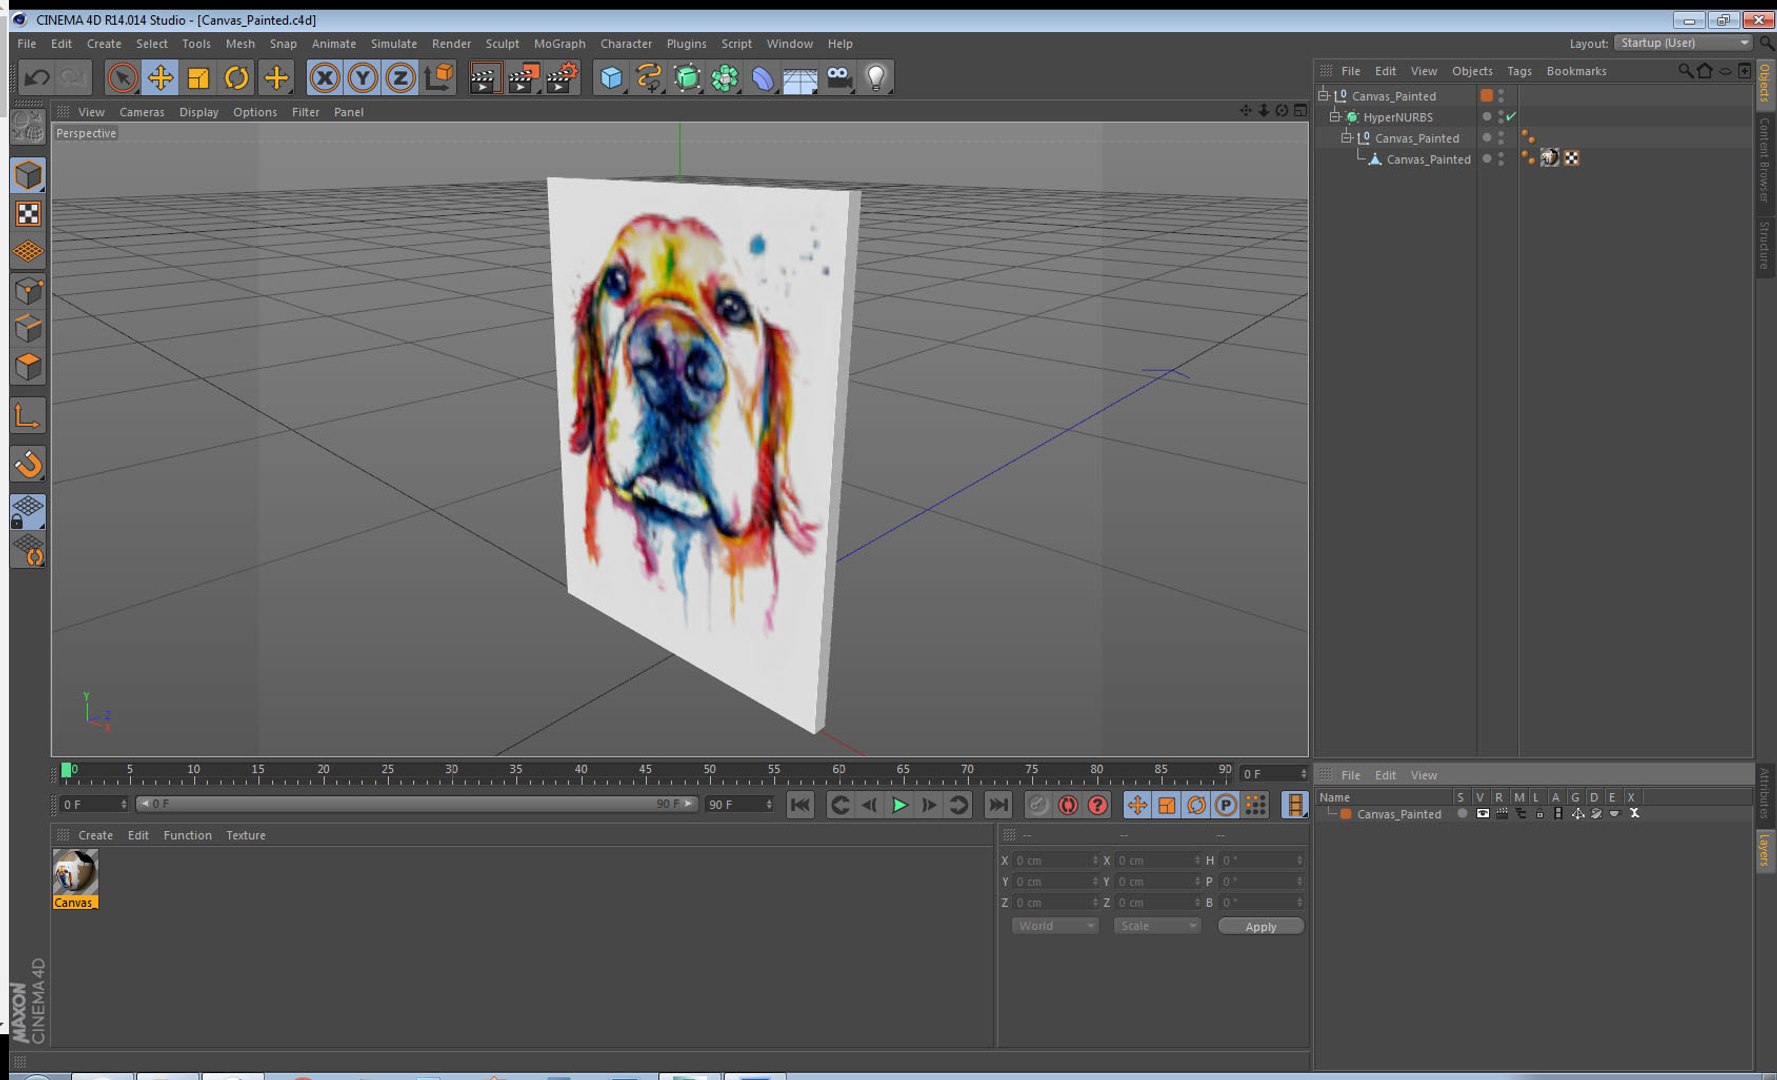
Task: Collapse top Canvas_Painted null in tree
Action: click(1324, 96)
